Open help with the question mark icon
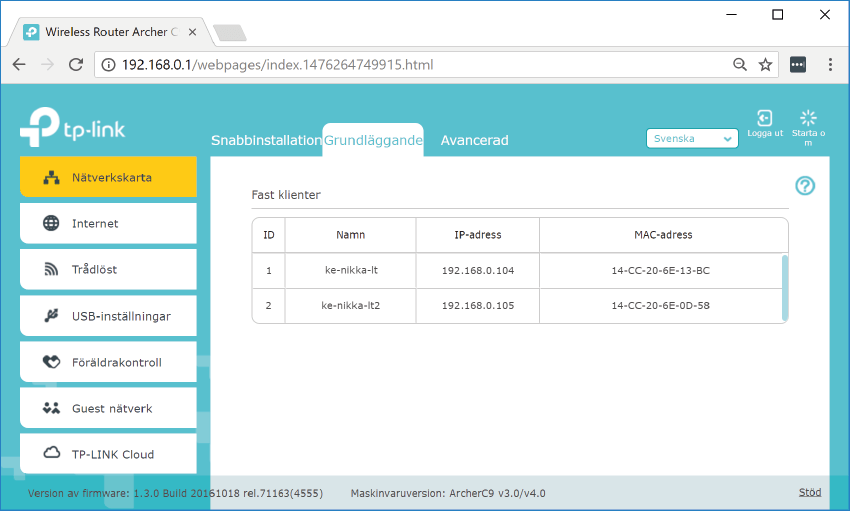Screen dimensions: 850x511 pyautogui.click(x=805, y=186)
